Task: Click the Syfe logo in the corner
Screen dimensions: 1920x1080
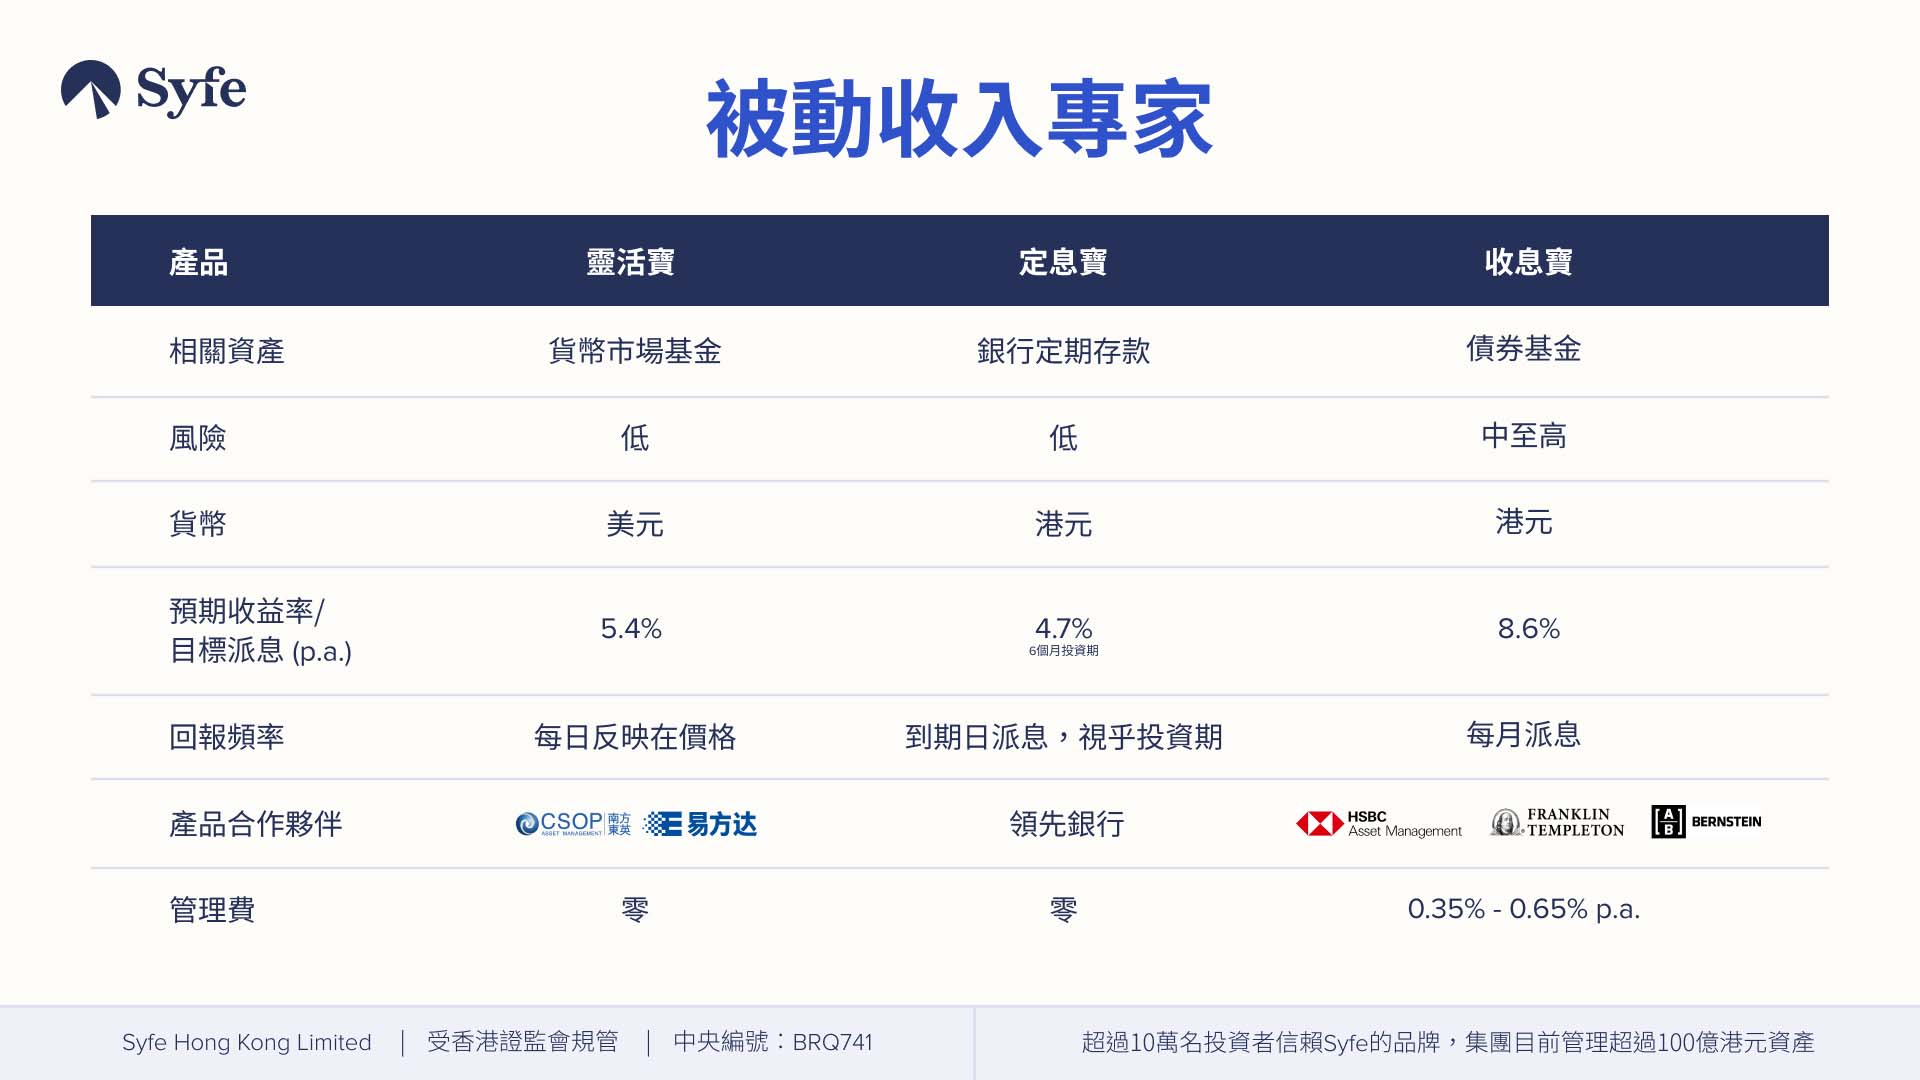Action: (x=153, y=90)
